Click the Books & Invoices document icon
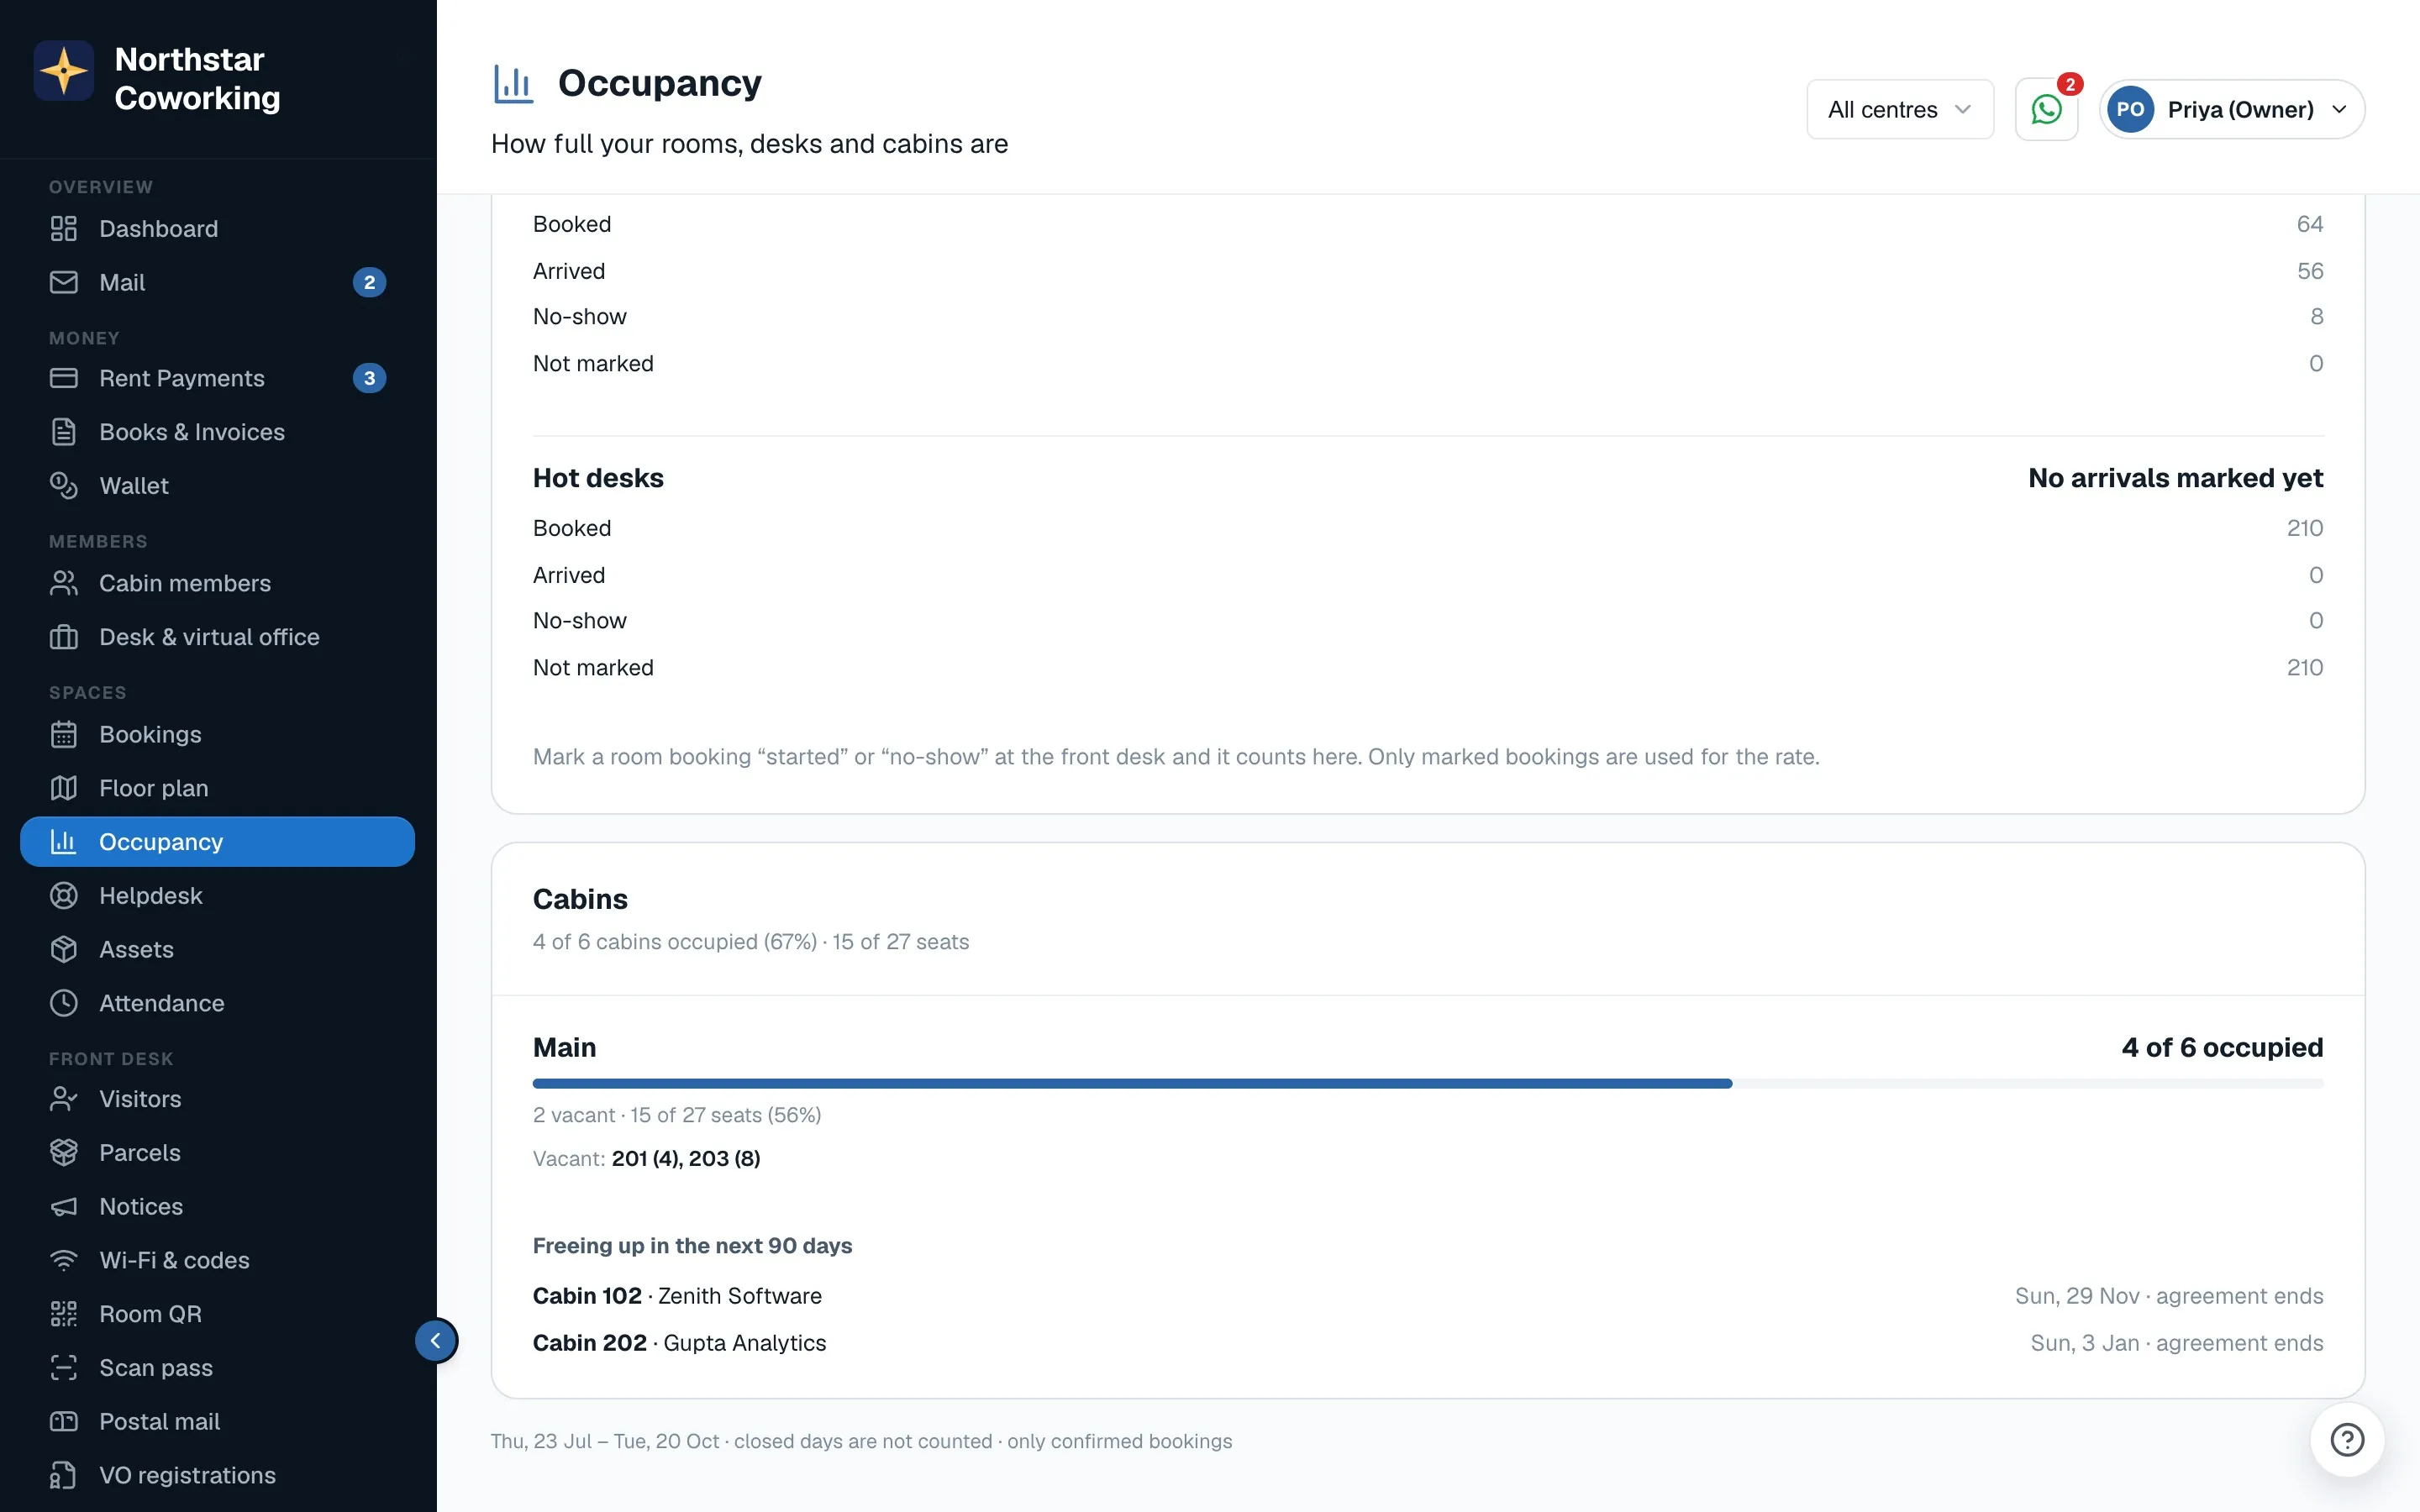This screenshot has height=1512, width=2420. pos(64,432)
